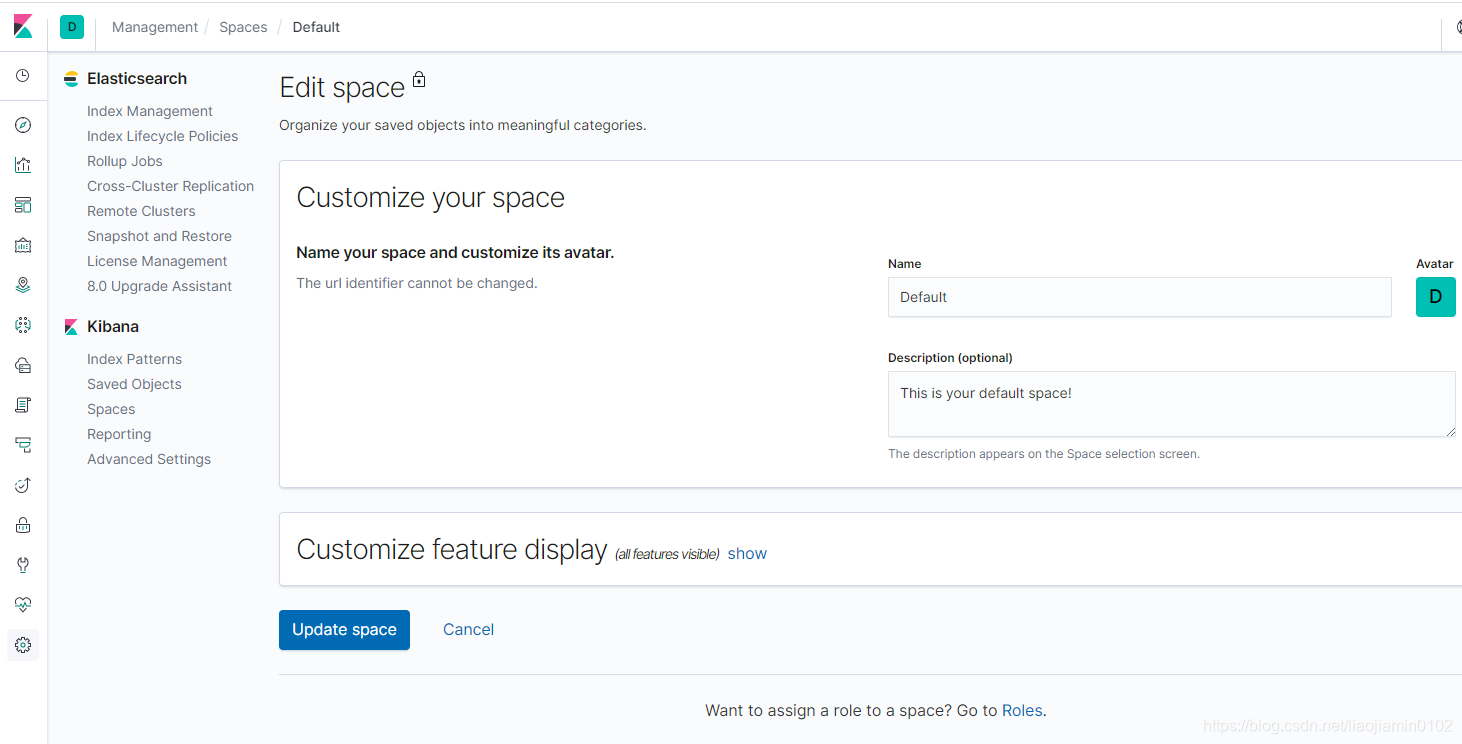Select Saved Objects under Kibana
Image resolution: width=1462 pixels, height=744 pixels.
point(134,384)
